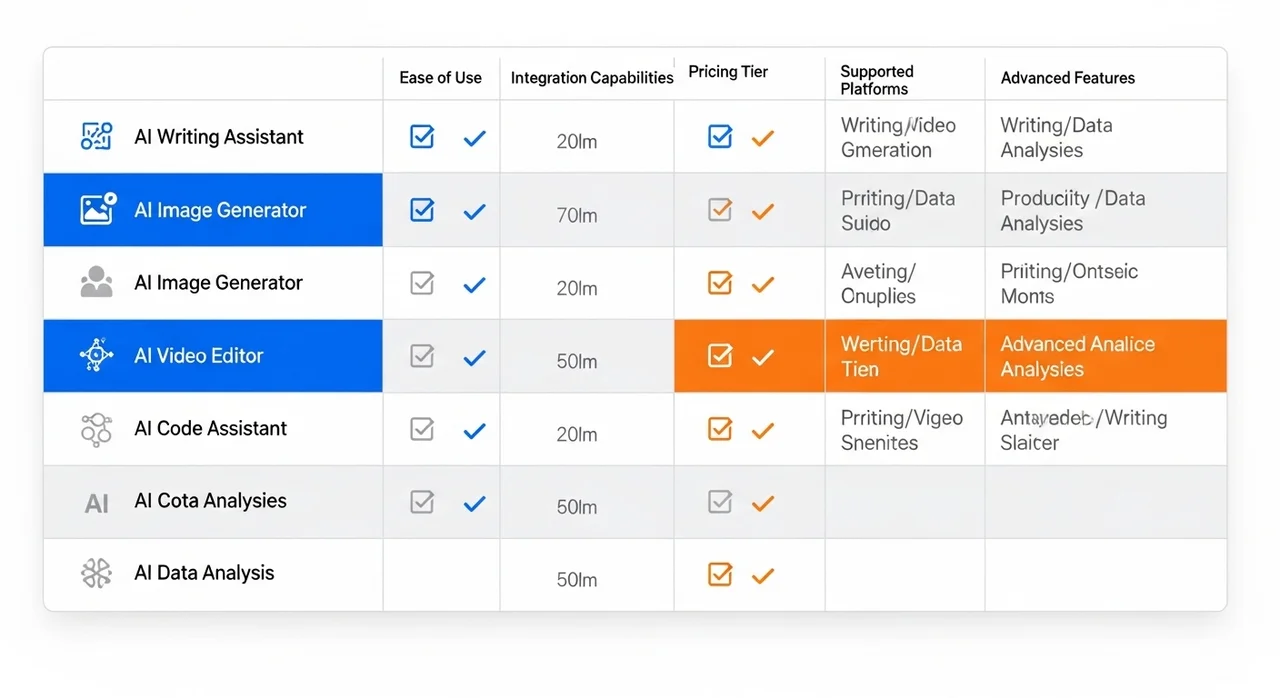Screen dimensions: 1280x698
Task: Click the gray person icon beside AI Image Generator
Action: click(97, 283)
